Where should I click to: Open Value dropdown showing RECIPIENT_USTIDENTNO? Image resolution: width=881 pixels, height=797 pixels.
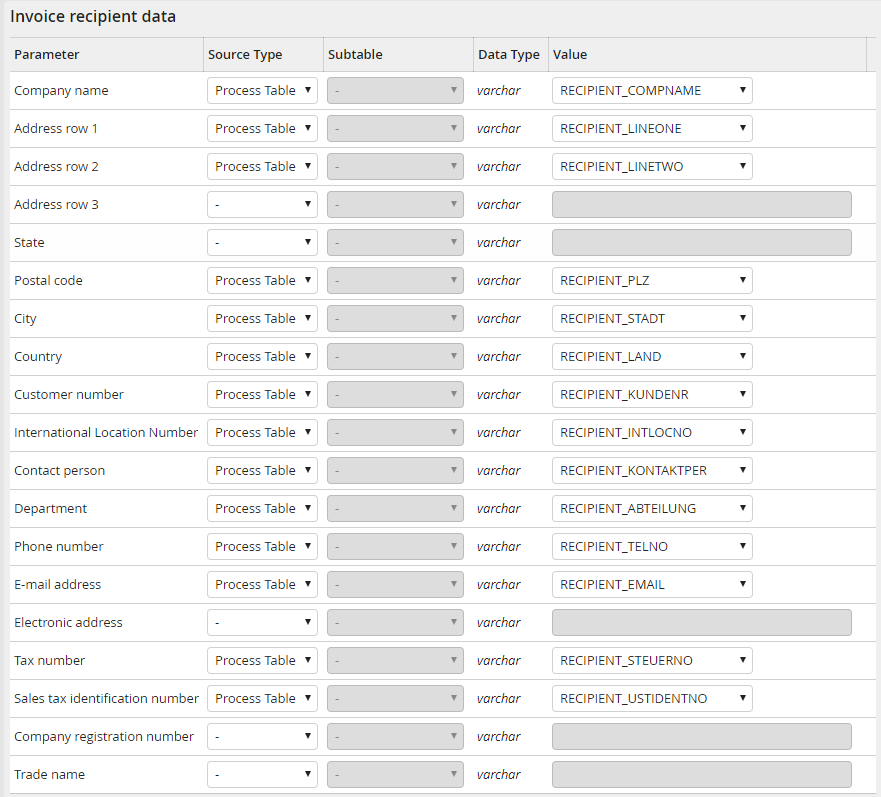[x=652, y=699]
